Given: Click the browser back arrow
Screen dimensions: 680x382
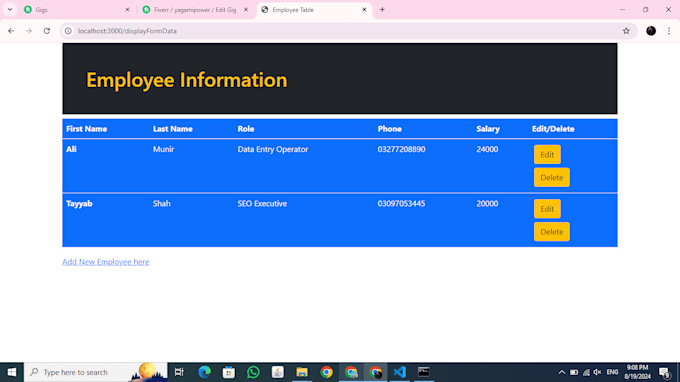Looking at the screenshot, I should coord(11,31).
